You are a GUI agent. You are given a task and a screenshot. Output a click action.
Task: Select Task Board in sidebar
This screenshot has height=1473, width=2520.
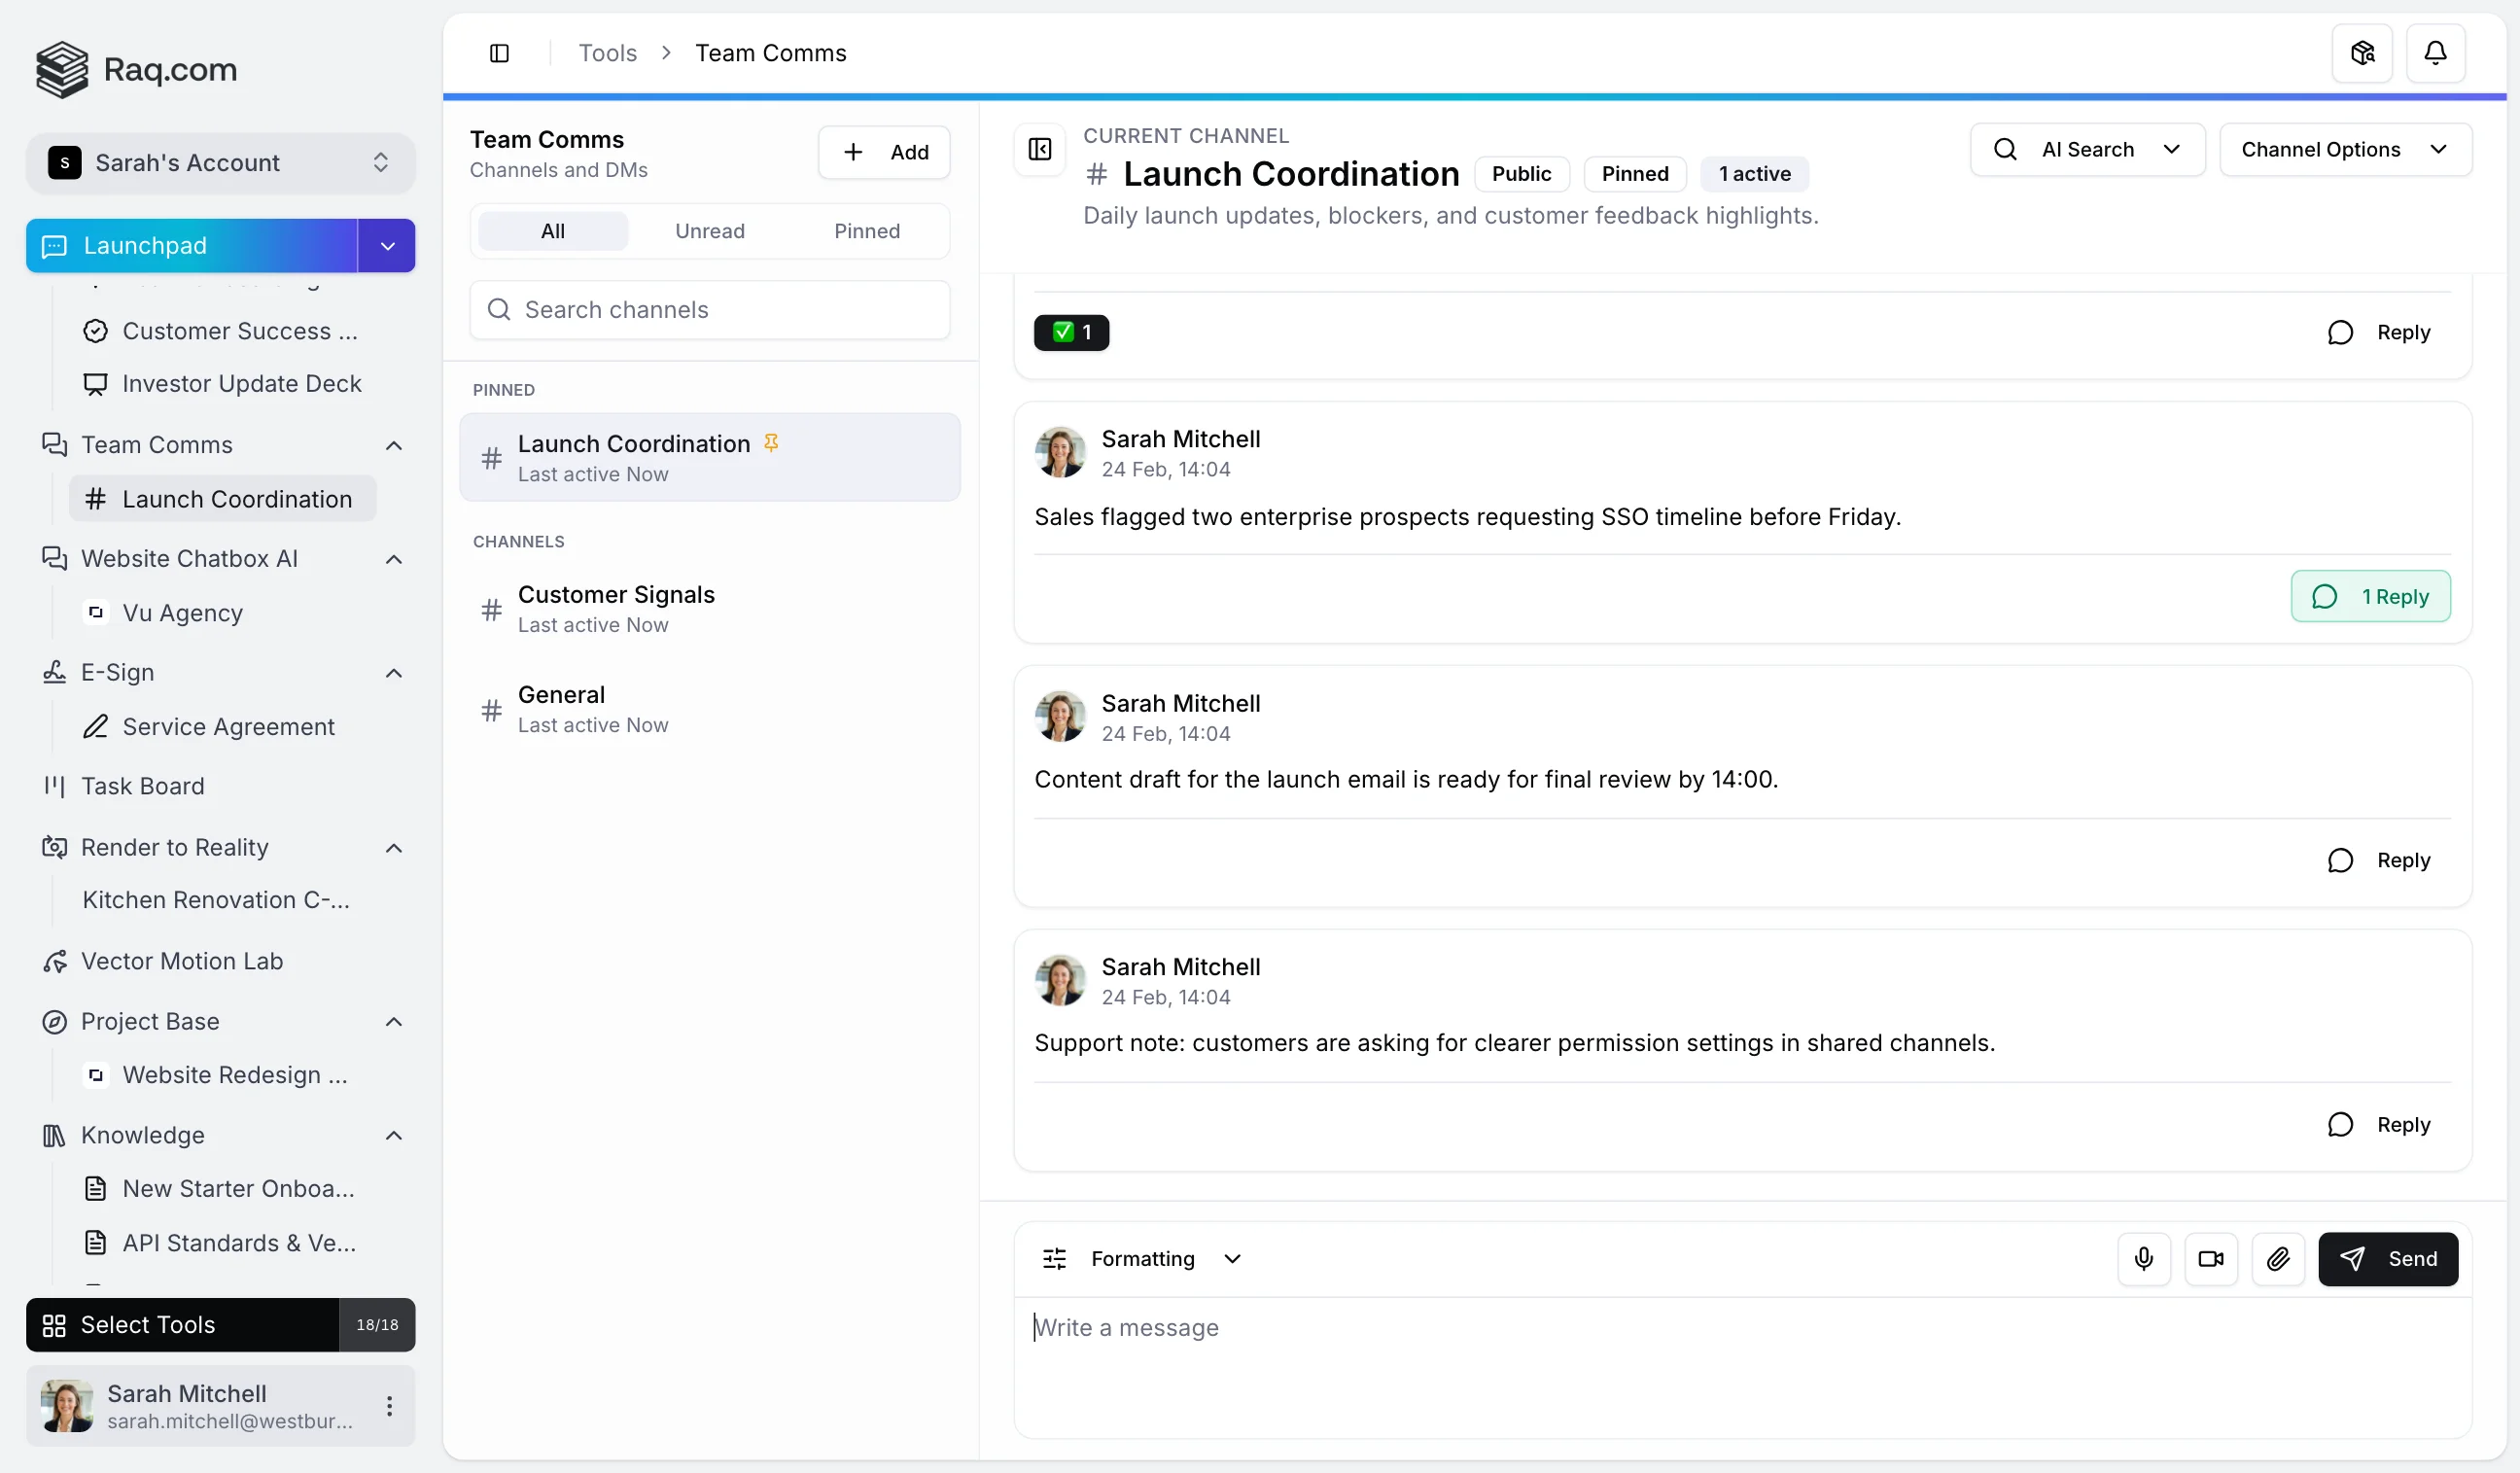(x=143, y=786)
